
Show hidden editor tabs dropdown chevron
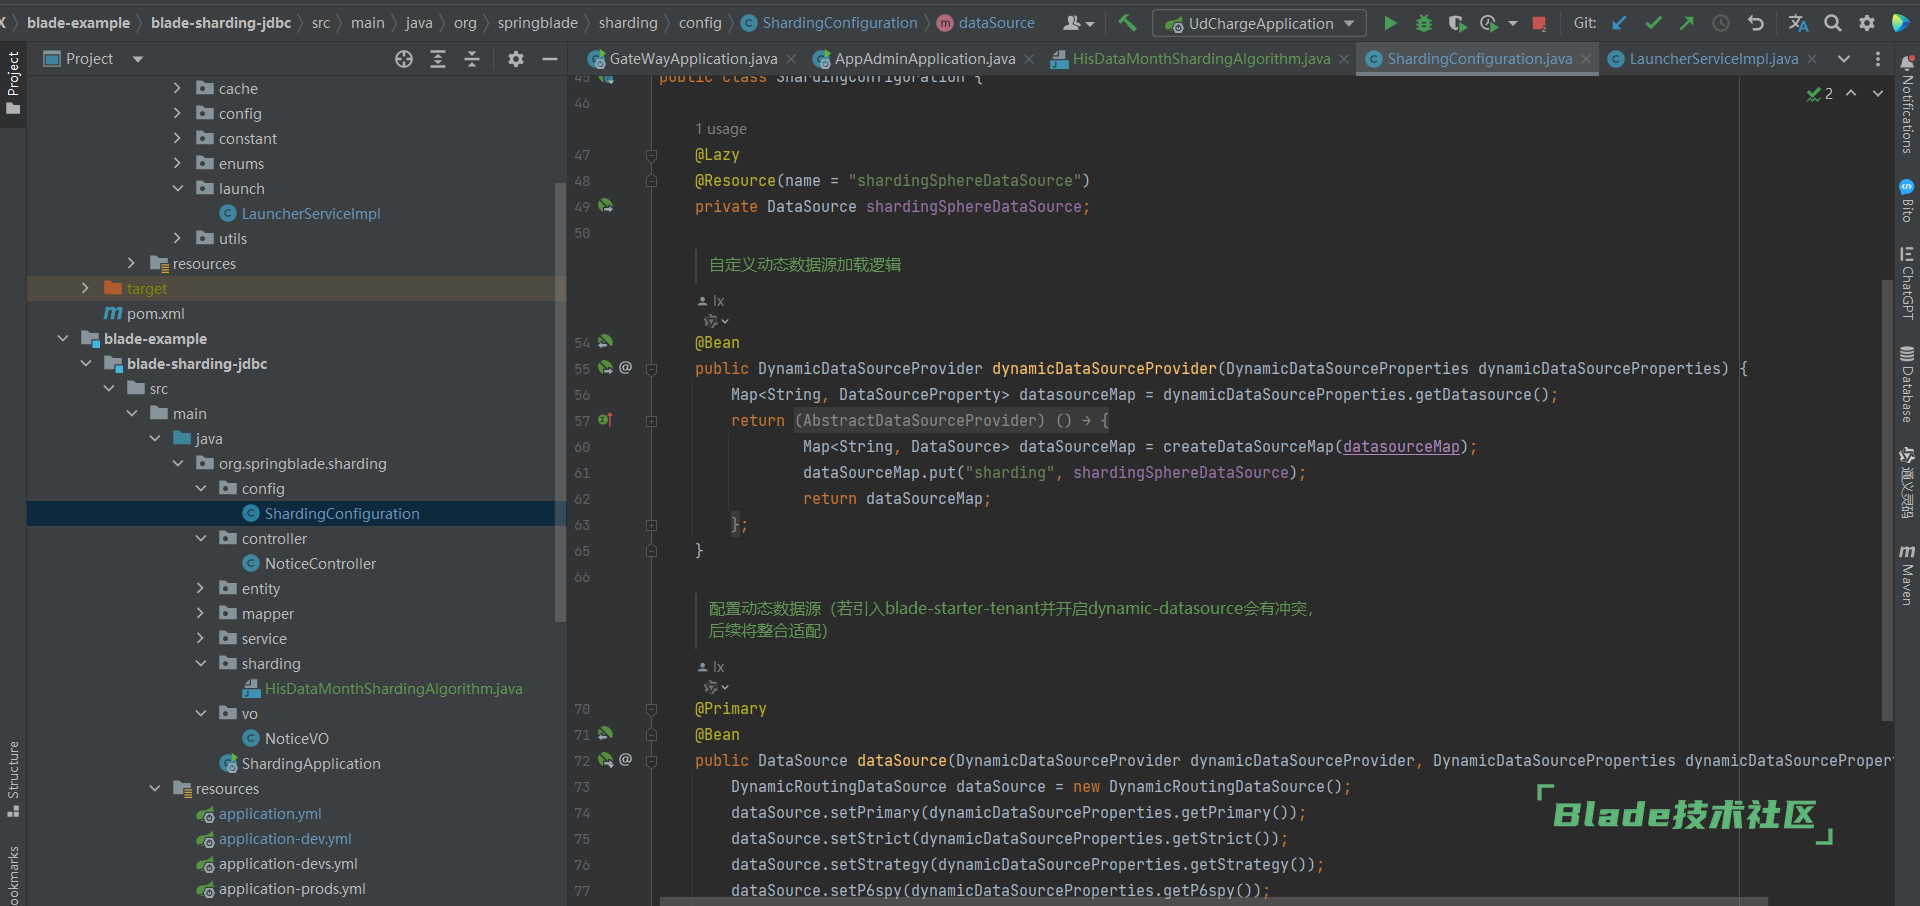point(1844,59)
